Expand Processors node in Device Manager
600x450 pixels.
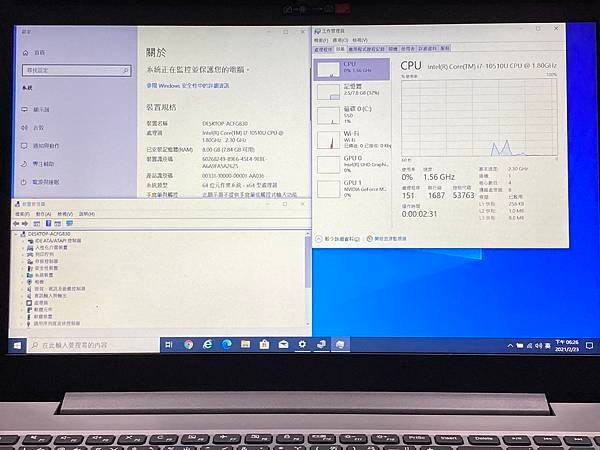[x=24, y=303]
